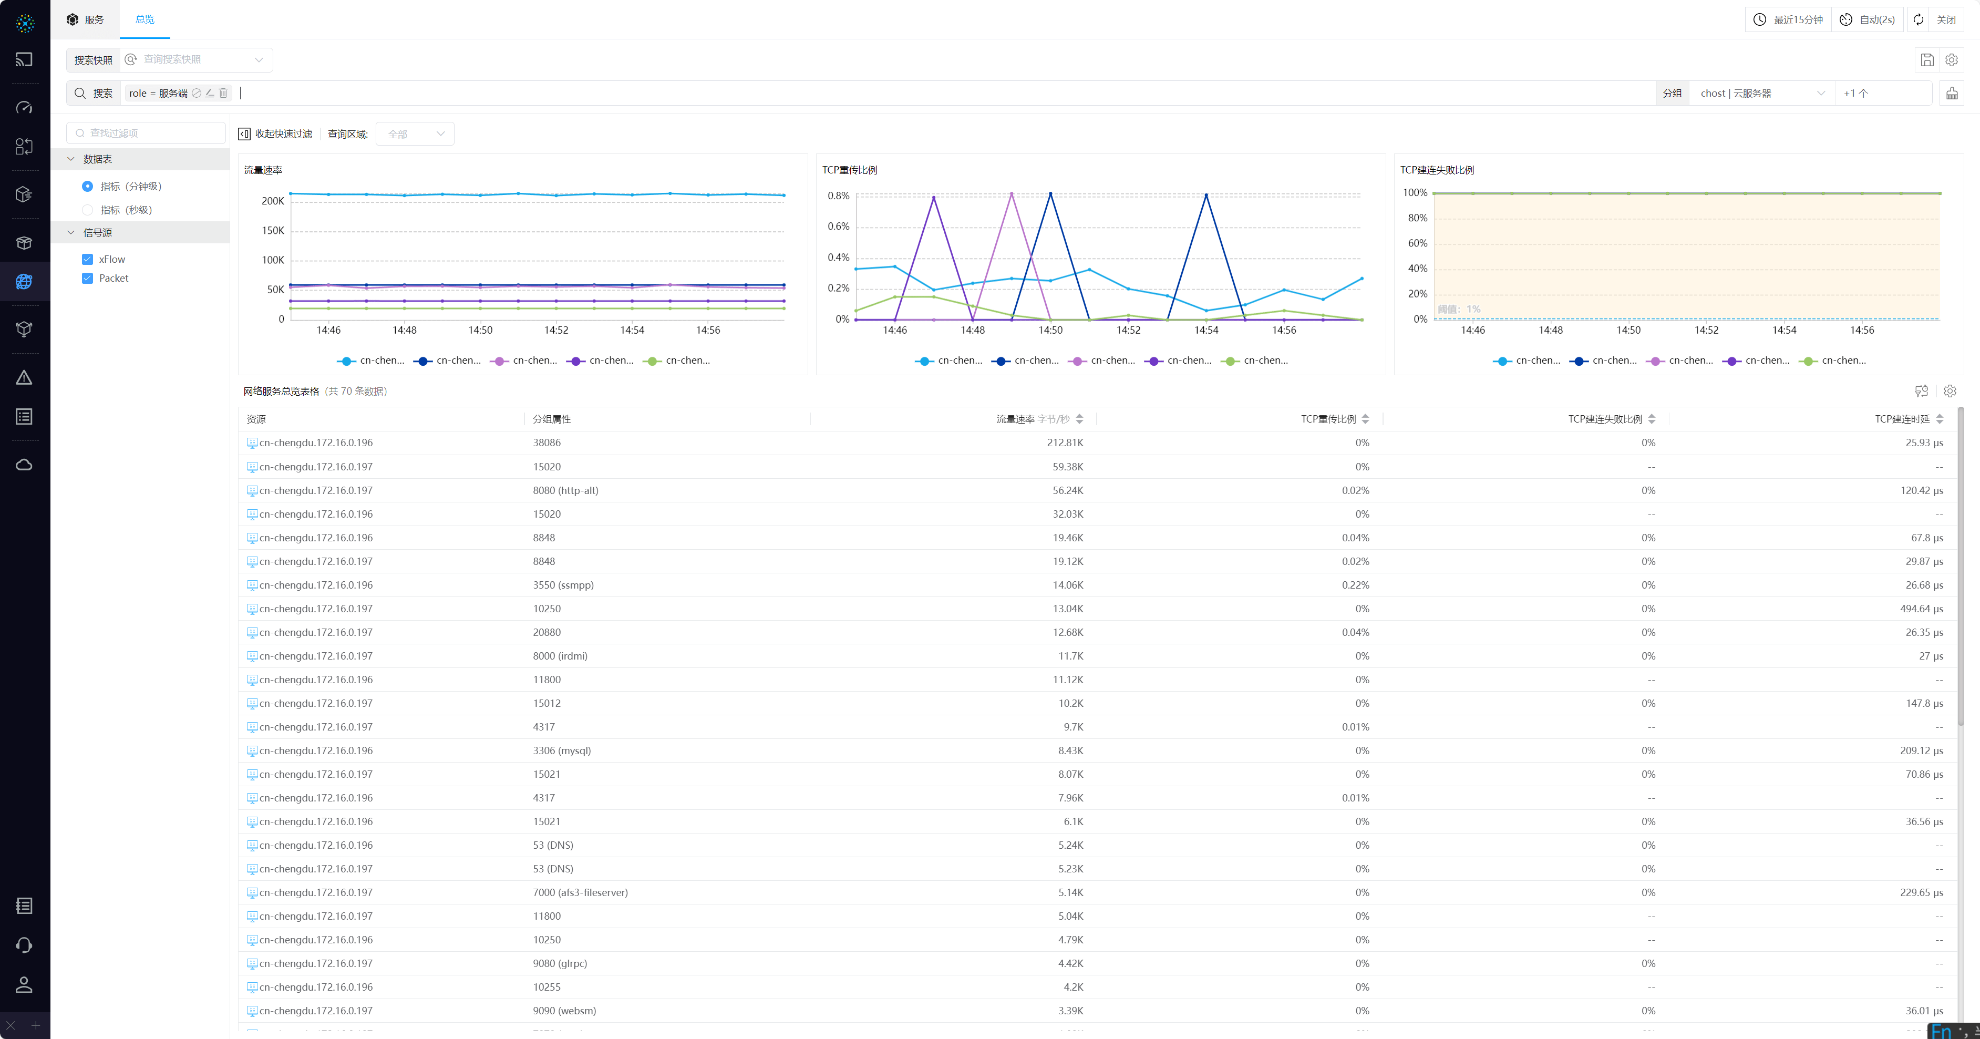Click the refresh icon in the top bar
1980x1039 pixels.
(x=1918, y=20)
